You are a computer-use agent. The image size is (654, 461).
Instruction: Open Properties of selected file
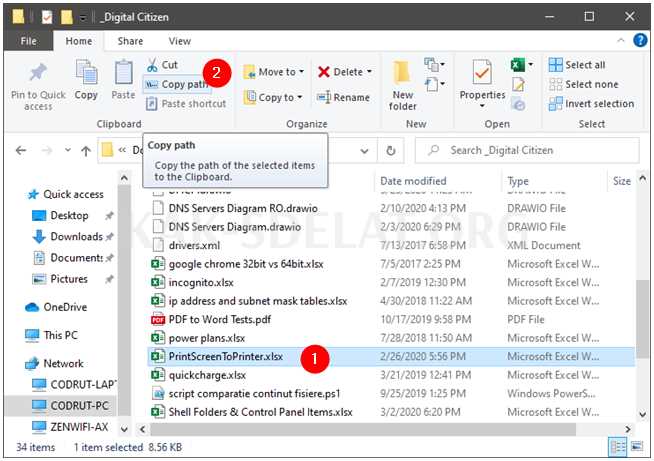pos(482,83)
